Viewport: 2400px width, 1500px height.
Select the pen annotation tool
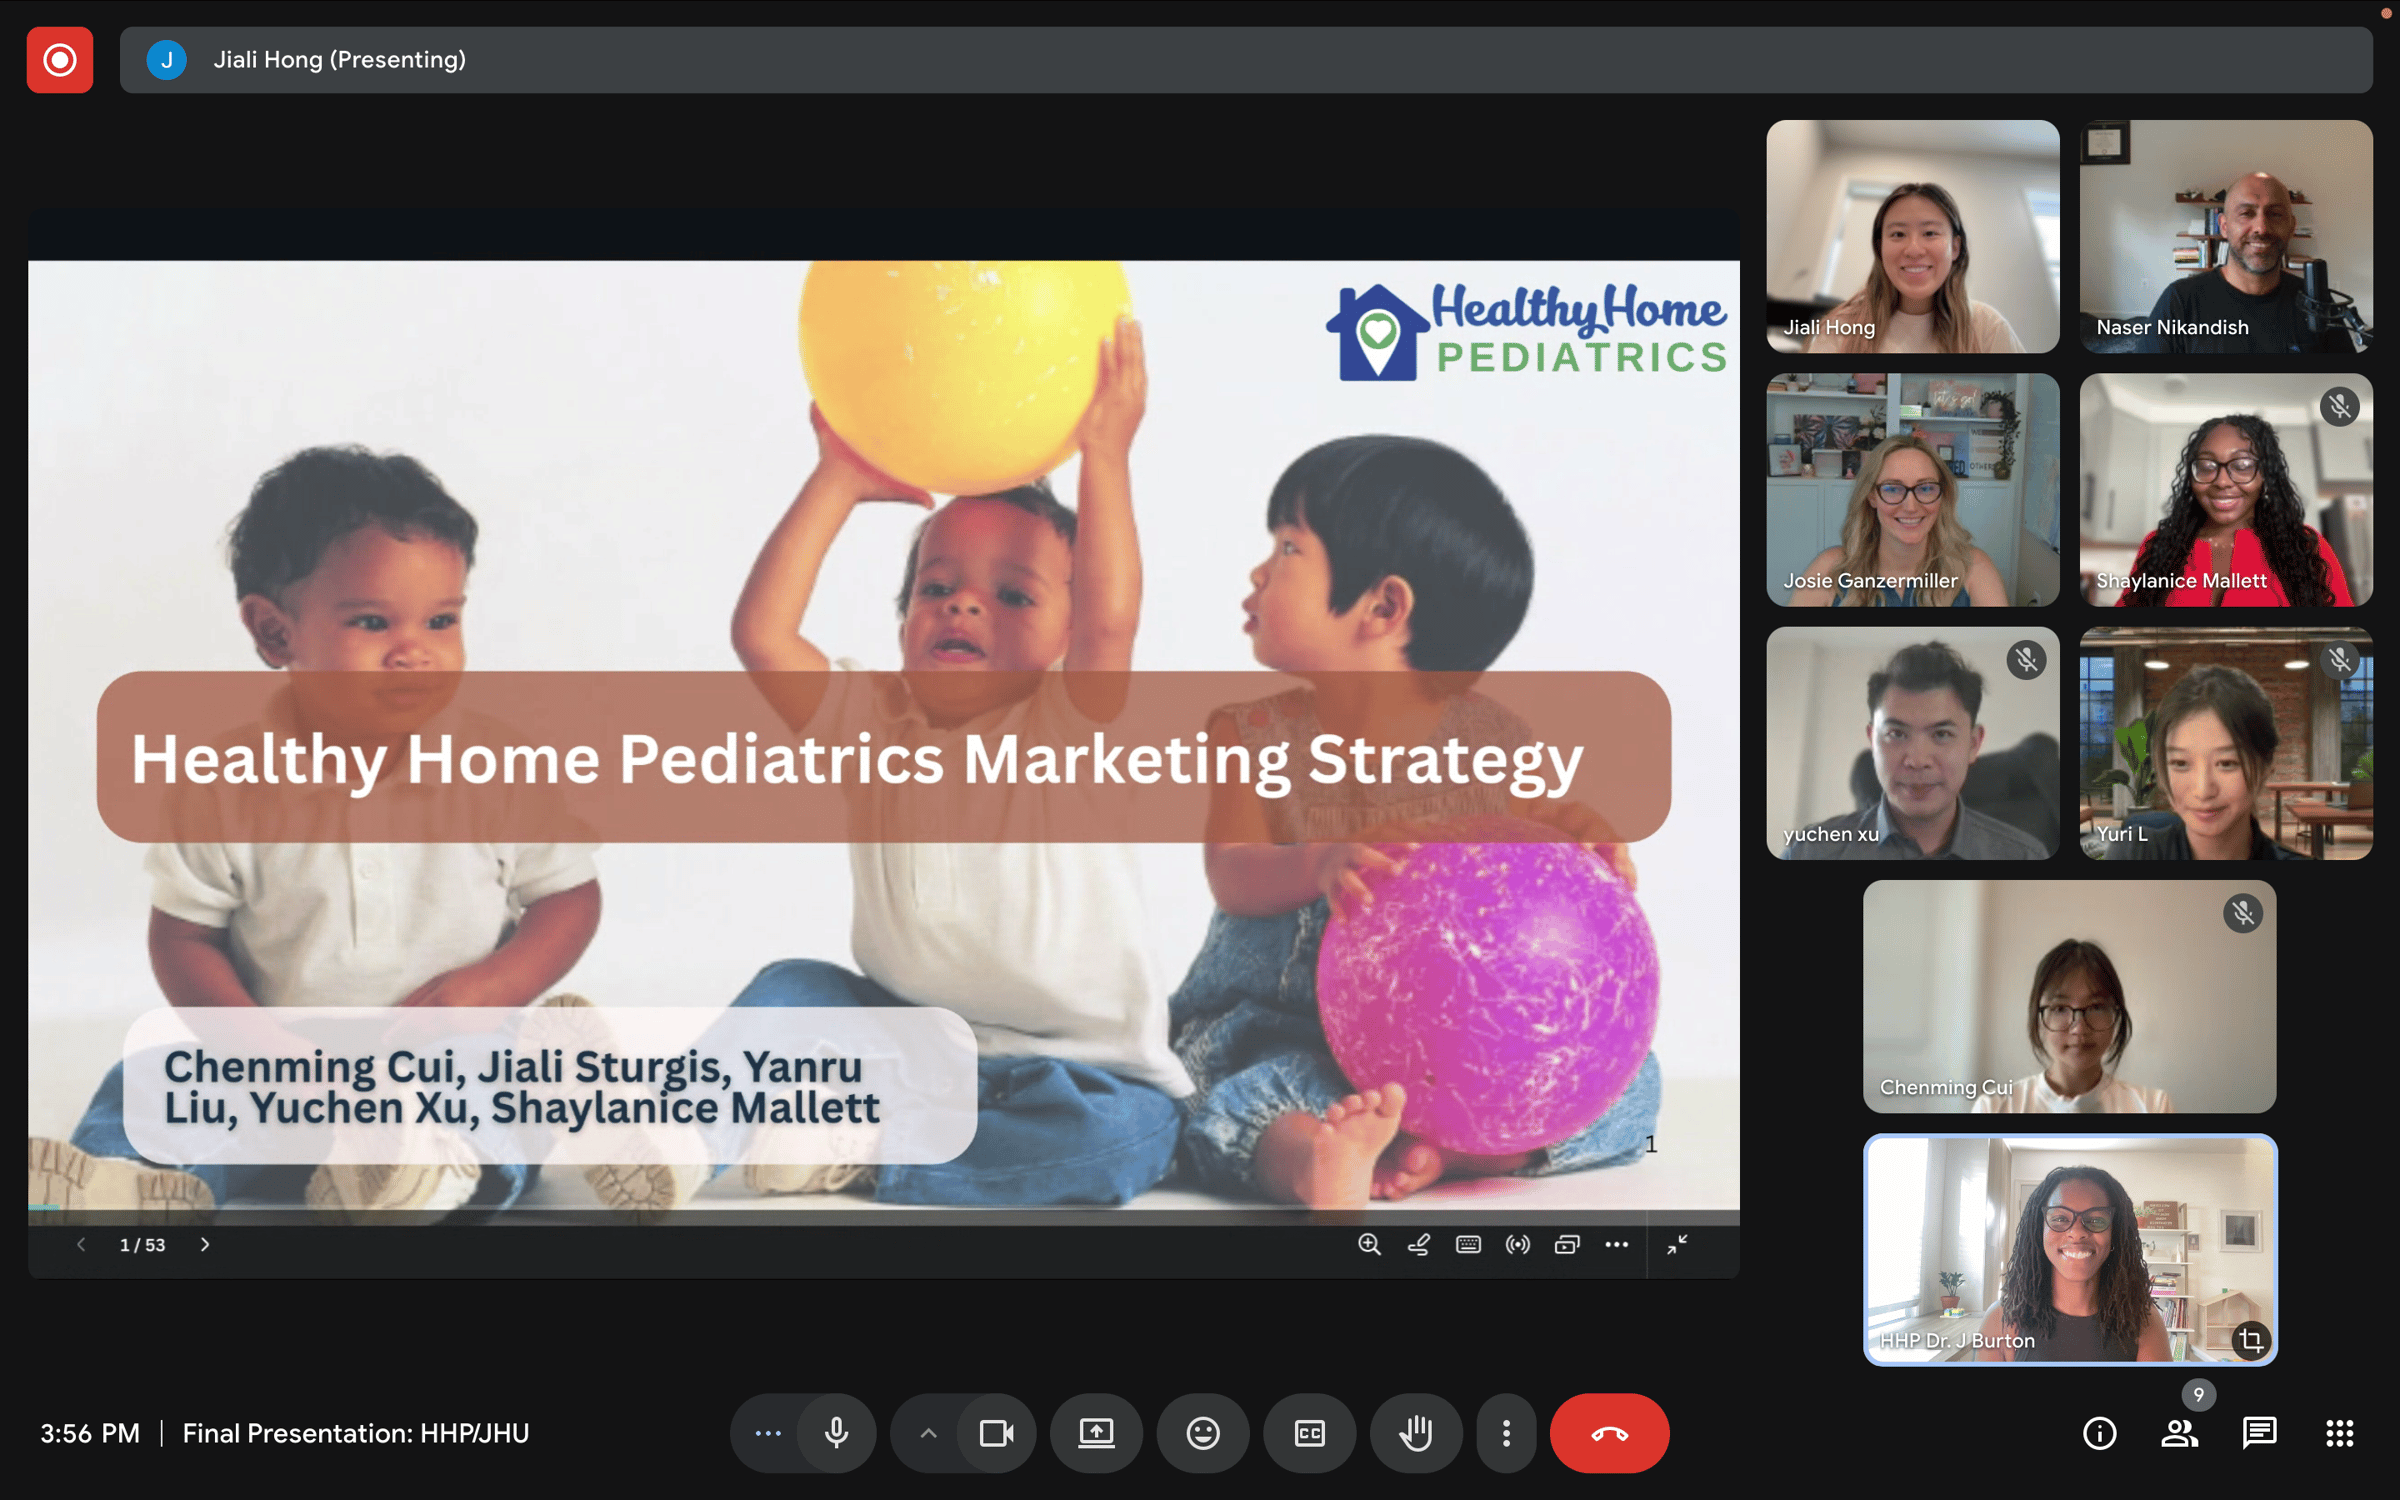(1419, 1244)
